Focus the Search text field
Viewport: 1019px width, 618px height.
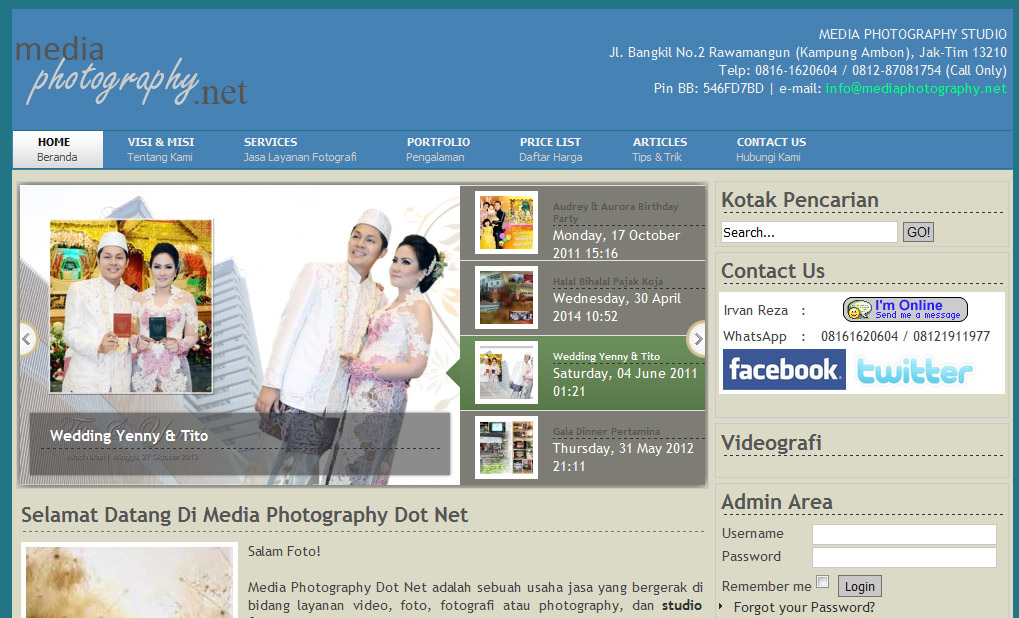pyautogui.click(x=808, y=232)
